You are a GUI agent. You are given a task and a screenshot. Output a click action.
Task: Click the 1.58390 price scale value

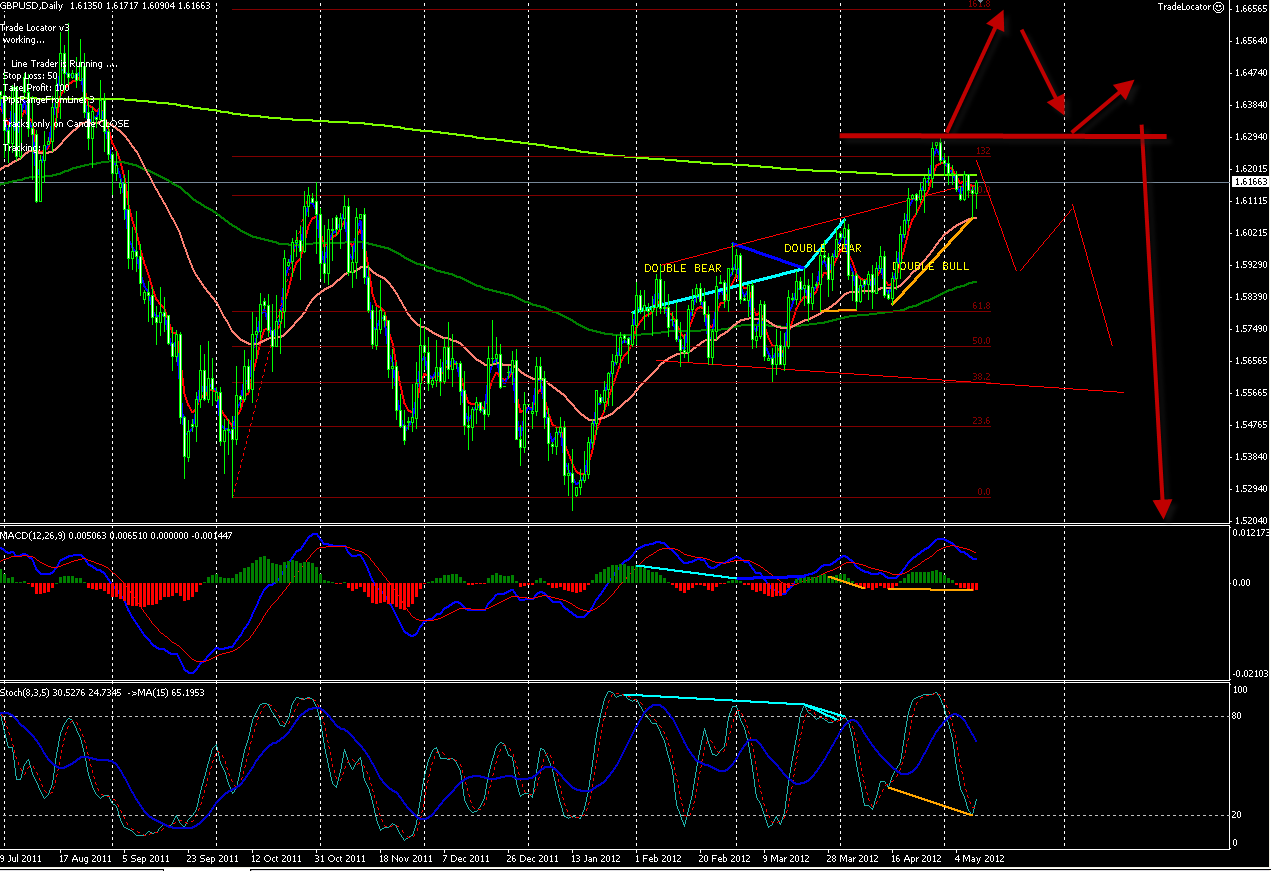click(1252, 297)
